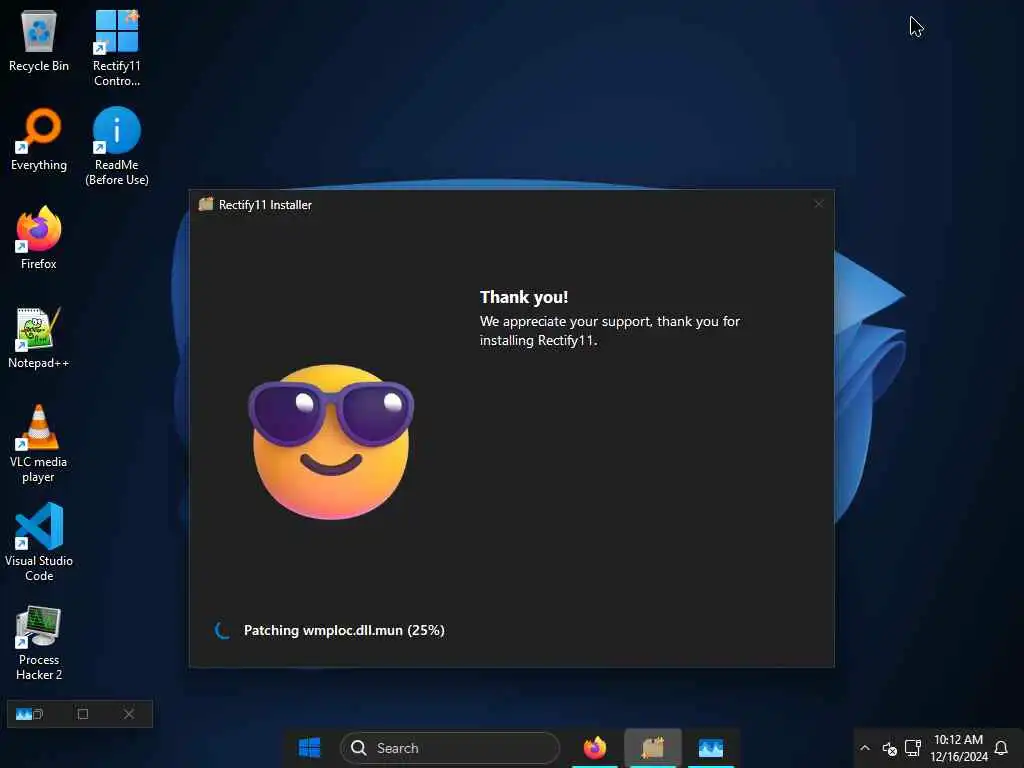The image size is (1024, 768).
Task: Open the notifications bell icon
Action: (1000, 748)
